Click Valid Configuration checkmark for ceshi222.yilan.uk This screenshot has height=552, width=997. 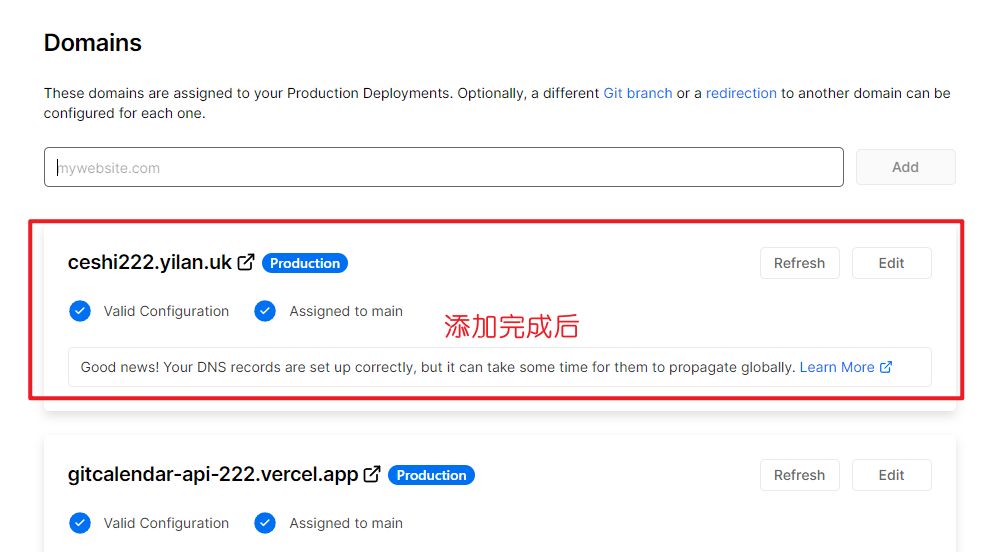[80, 311]
